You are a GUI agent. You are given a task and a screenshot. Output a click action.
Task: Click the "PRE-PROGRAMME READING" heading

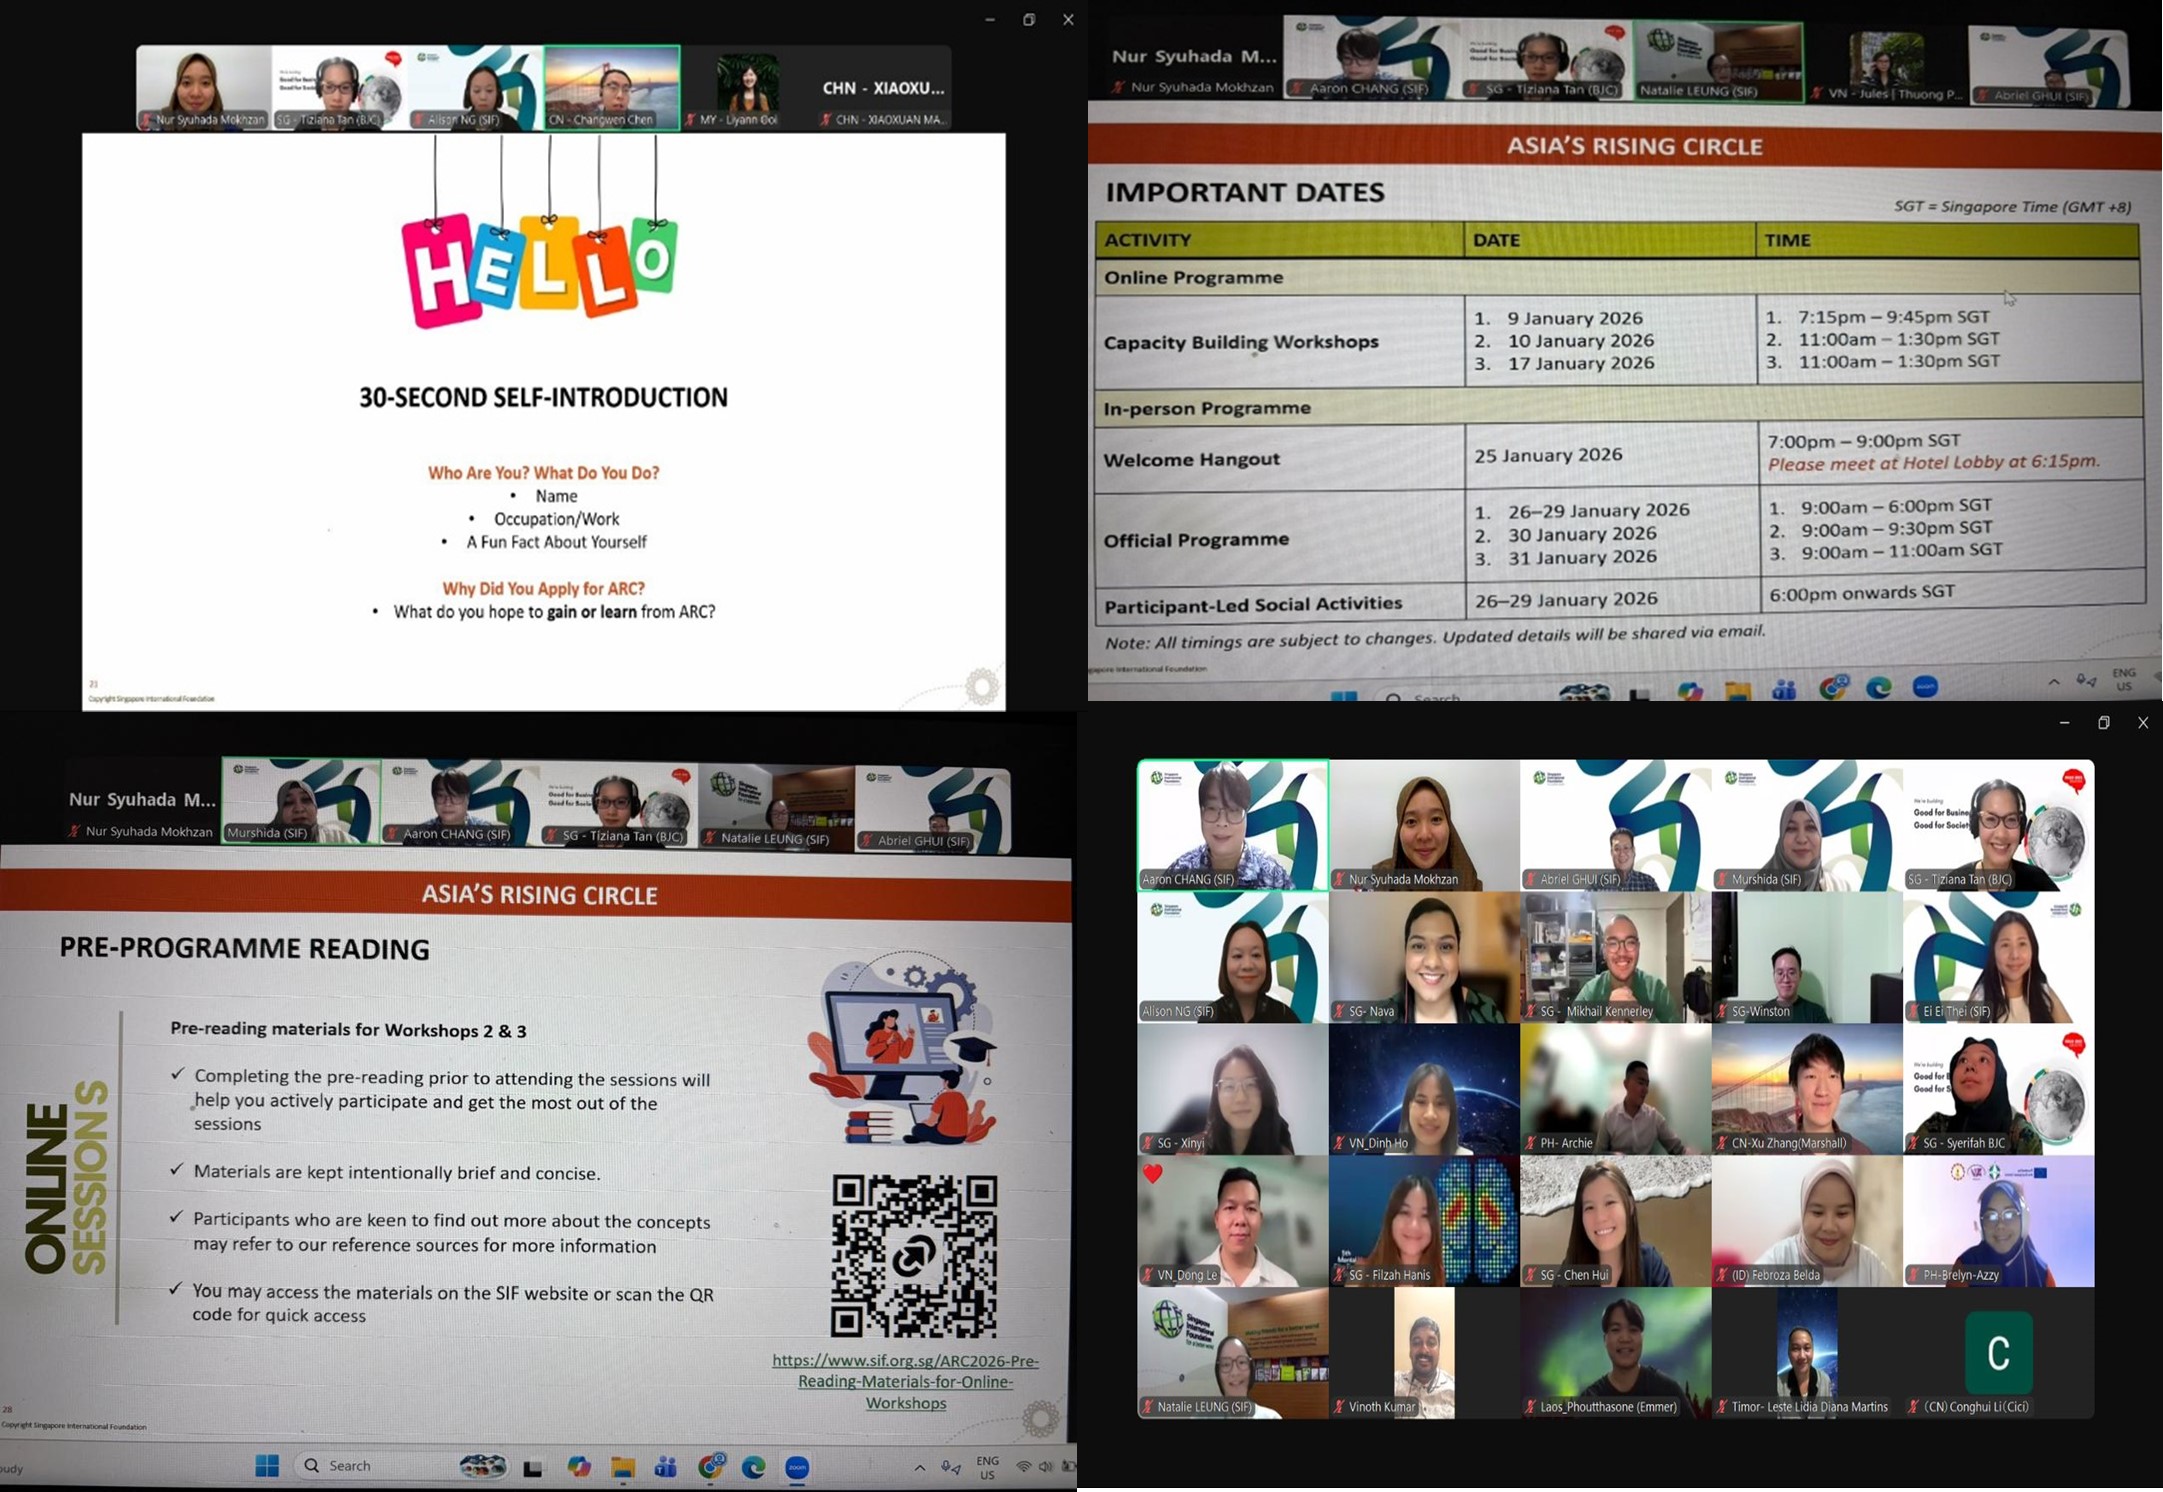244,948
